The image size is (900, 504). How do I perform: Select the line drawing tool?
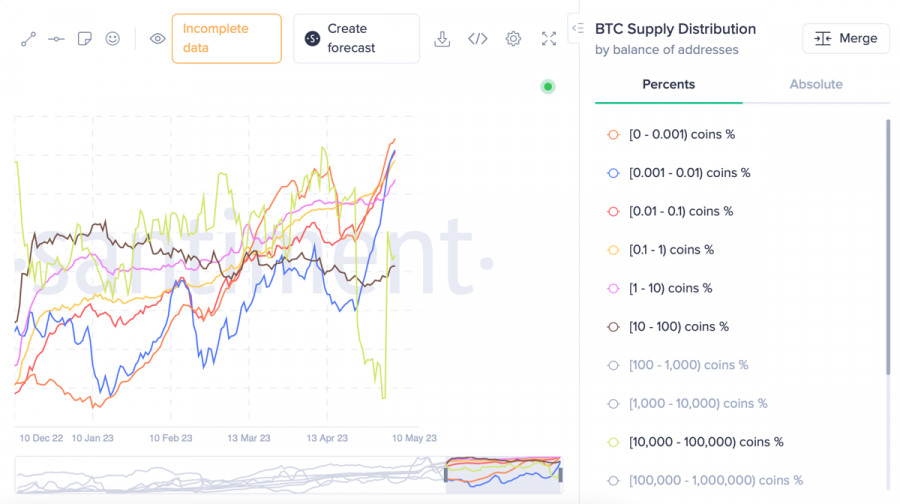click(x=28, y=39)
